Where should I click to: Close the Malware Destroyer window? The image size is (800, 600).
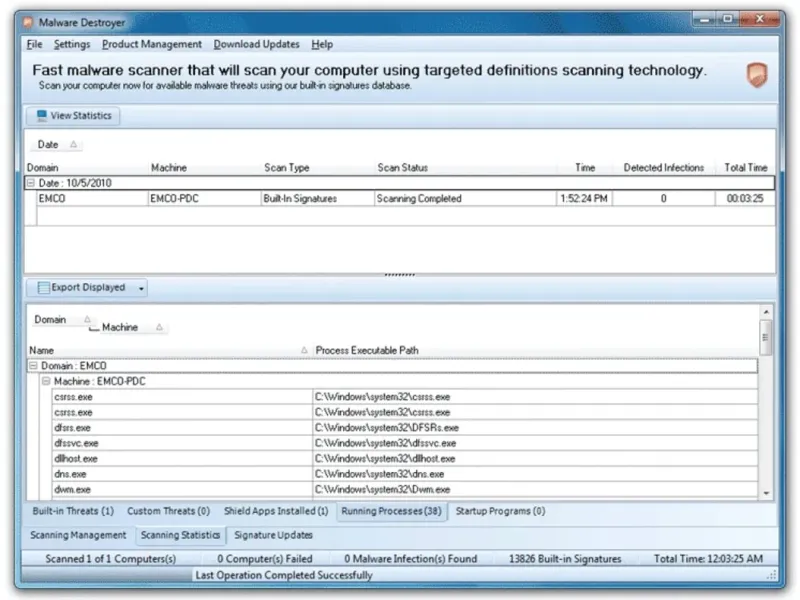coord(760,20)
